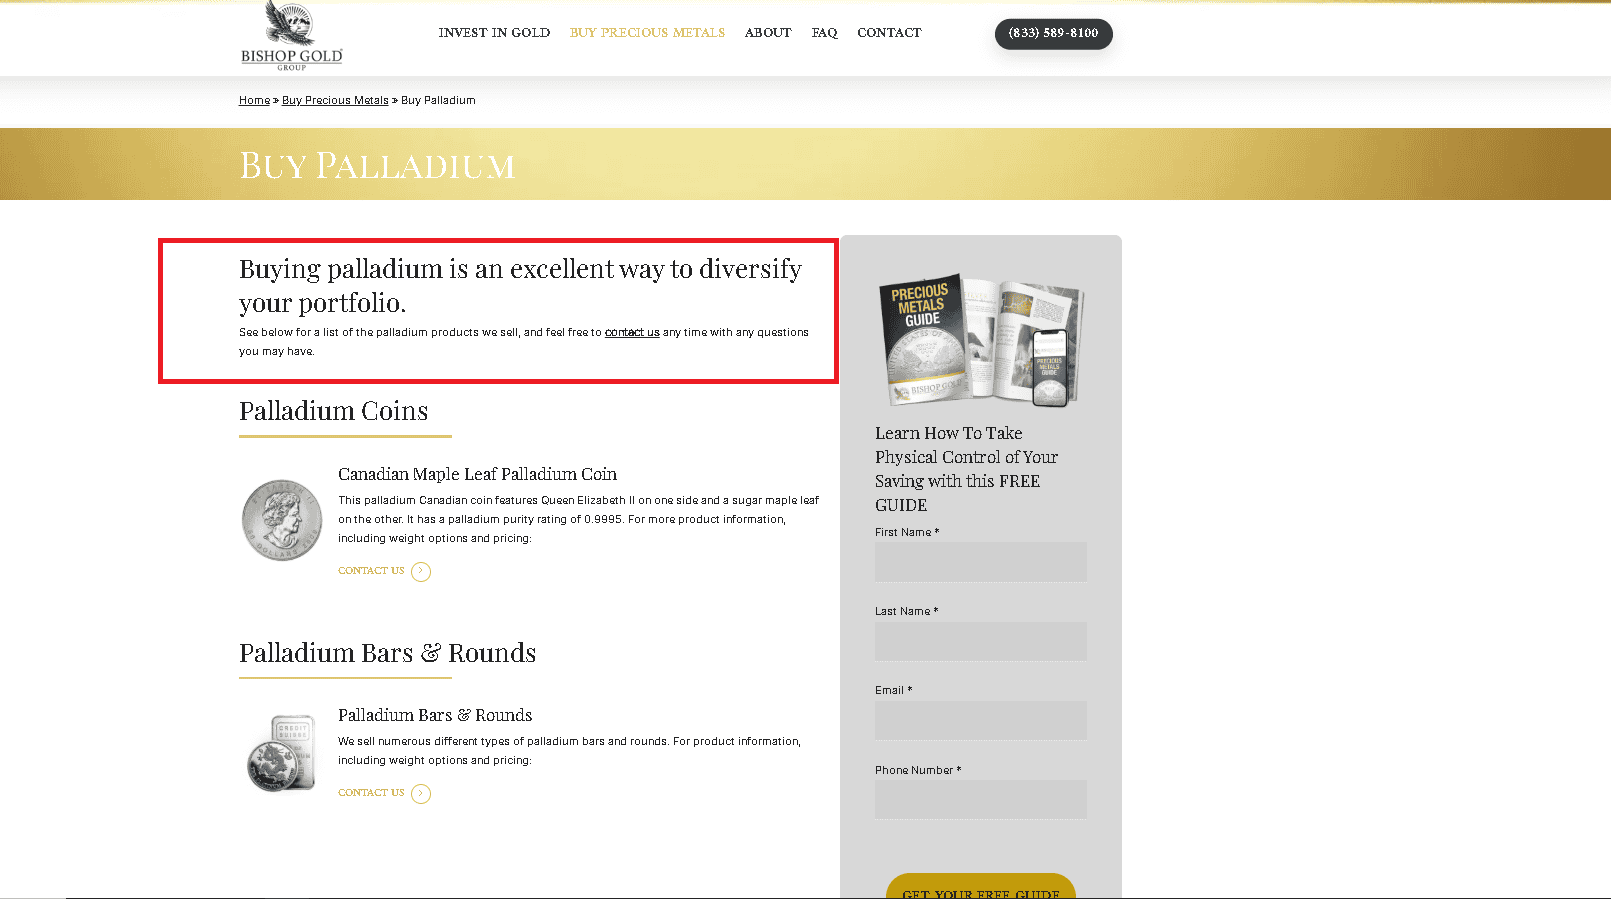Click the inline contact us link
1611x899 pixels.
(x=632, y=332)
